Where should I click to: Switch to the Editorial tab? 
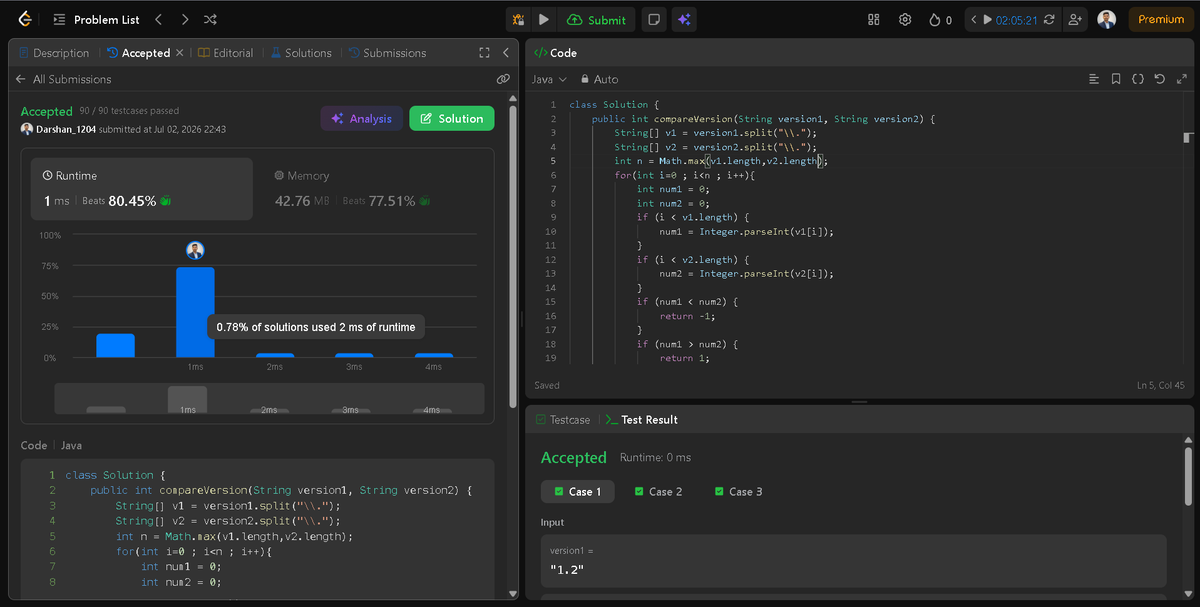[x=225, y=53]
